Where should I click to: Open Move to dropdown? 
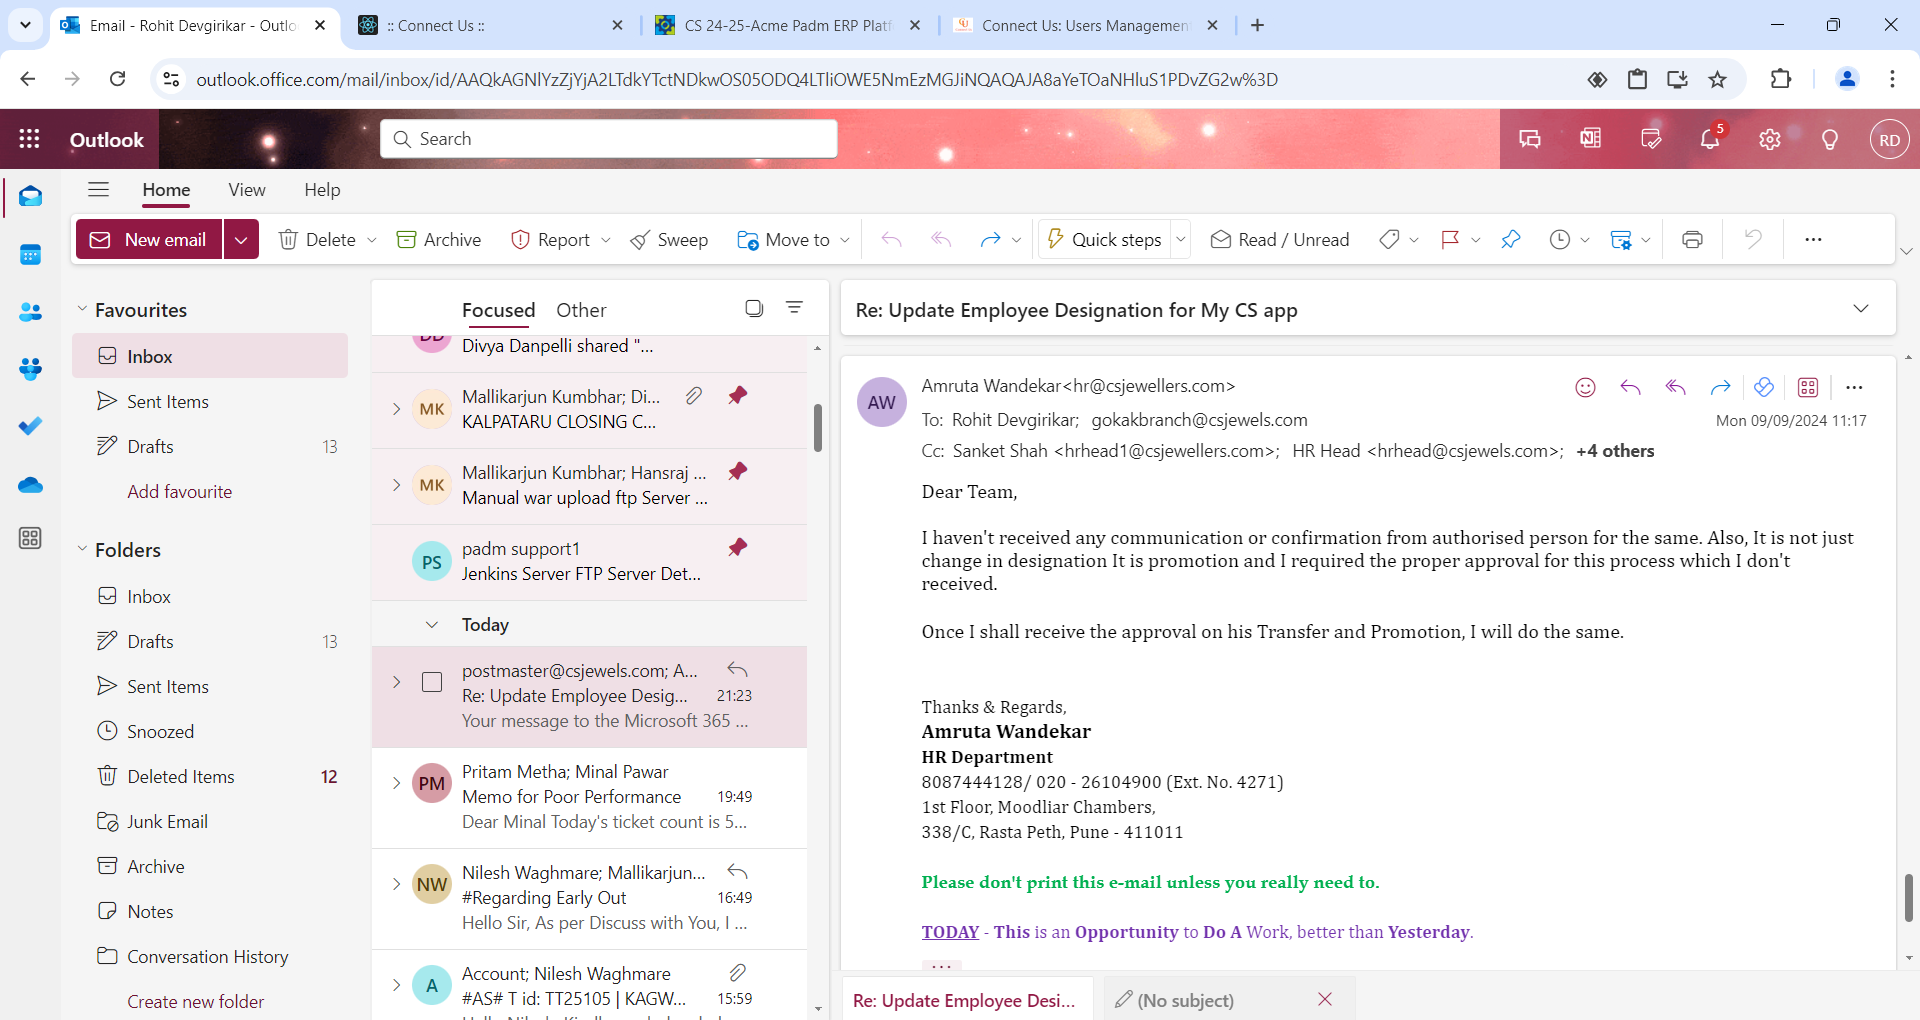click(845, 240)
